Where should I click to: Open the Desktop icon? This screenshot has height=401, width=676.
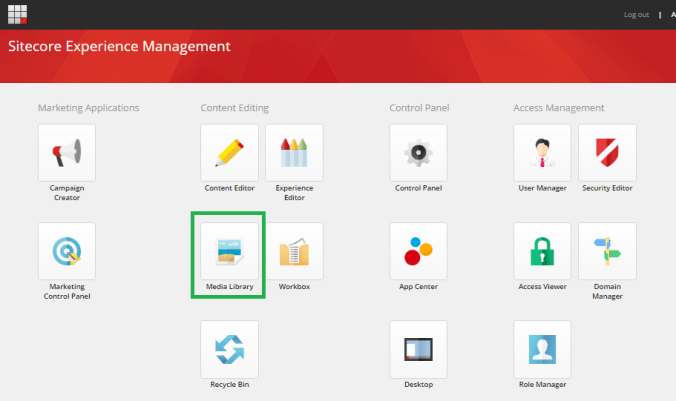click(418, 349)
